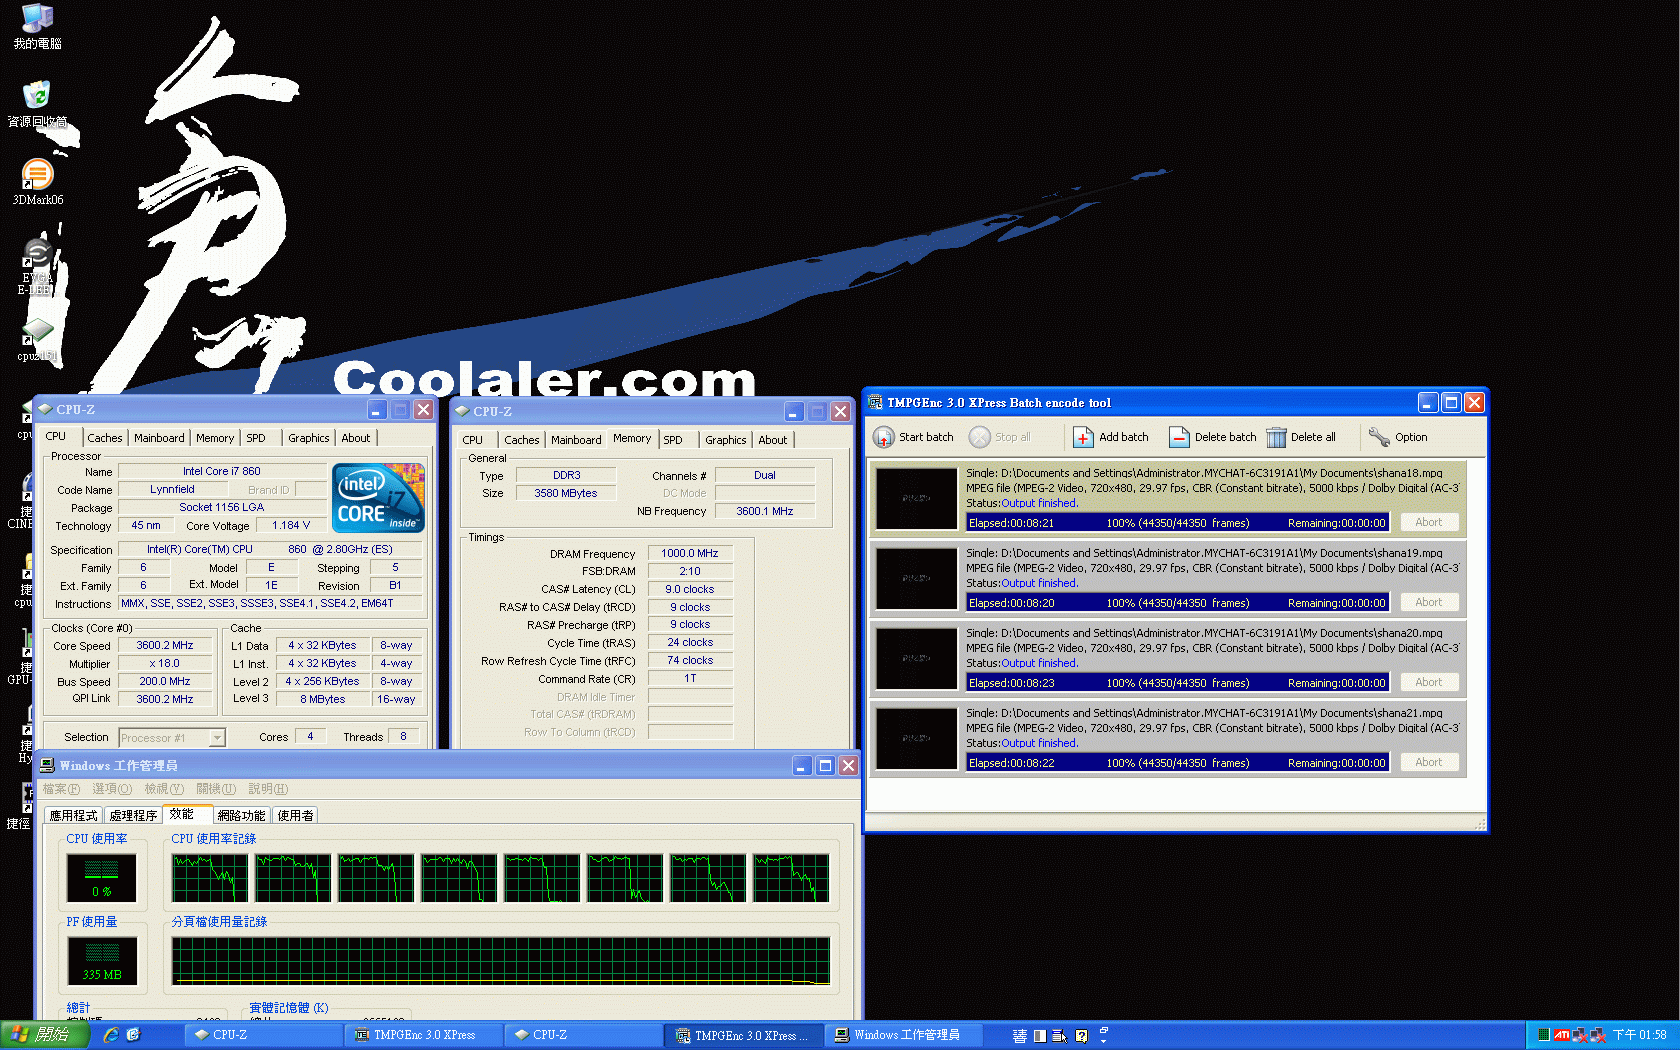Image resolution: width=1680 pixels, height=1050 pixels.
Task: Open 檔案(F) menu in Task Manager
Action: [x=61, y=789]
